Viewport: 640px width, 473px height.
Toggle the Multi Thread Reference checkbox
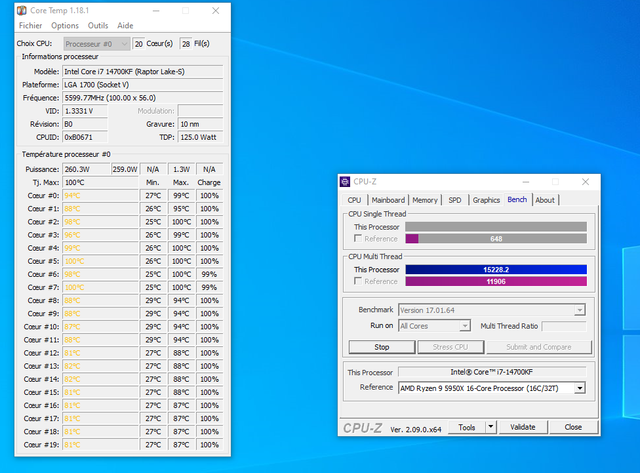(x=358, y=281)
